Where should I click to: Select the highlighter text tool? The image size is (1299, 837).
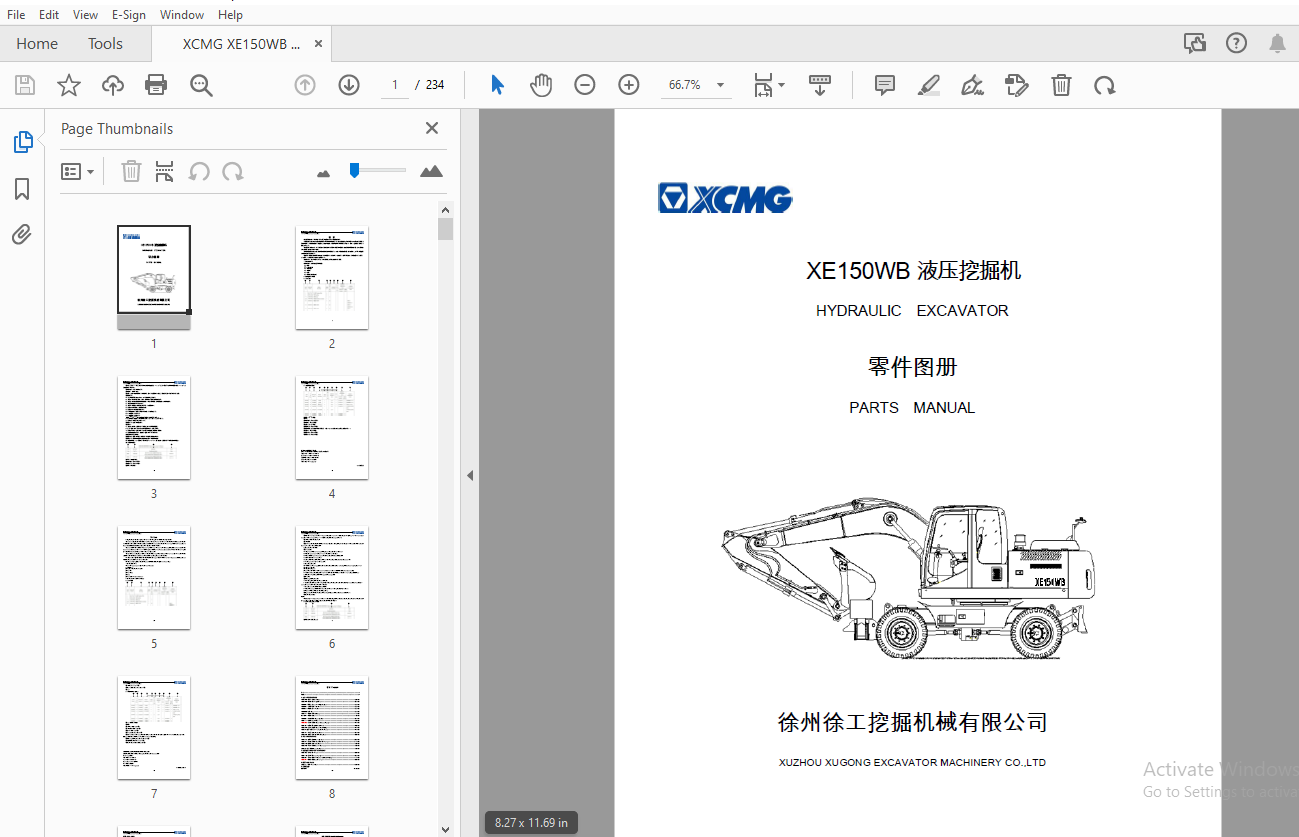click(x=929, y=85)
